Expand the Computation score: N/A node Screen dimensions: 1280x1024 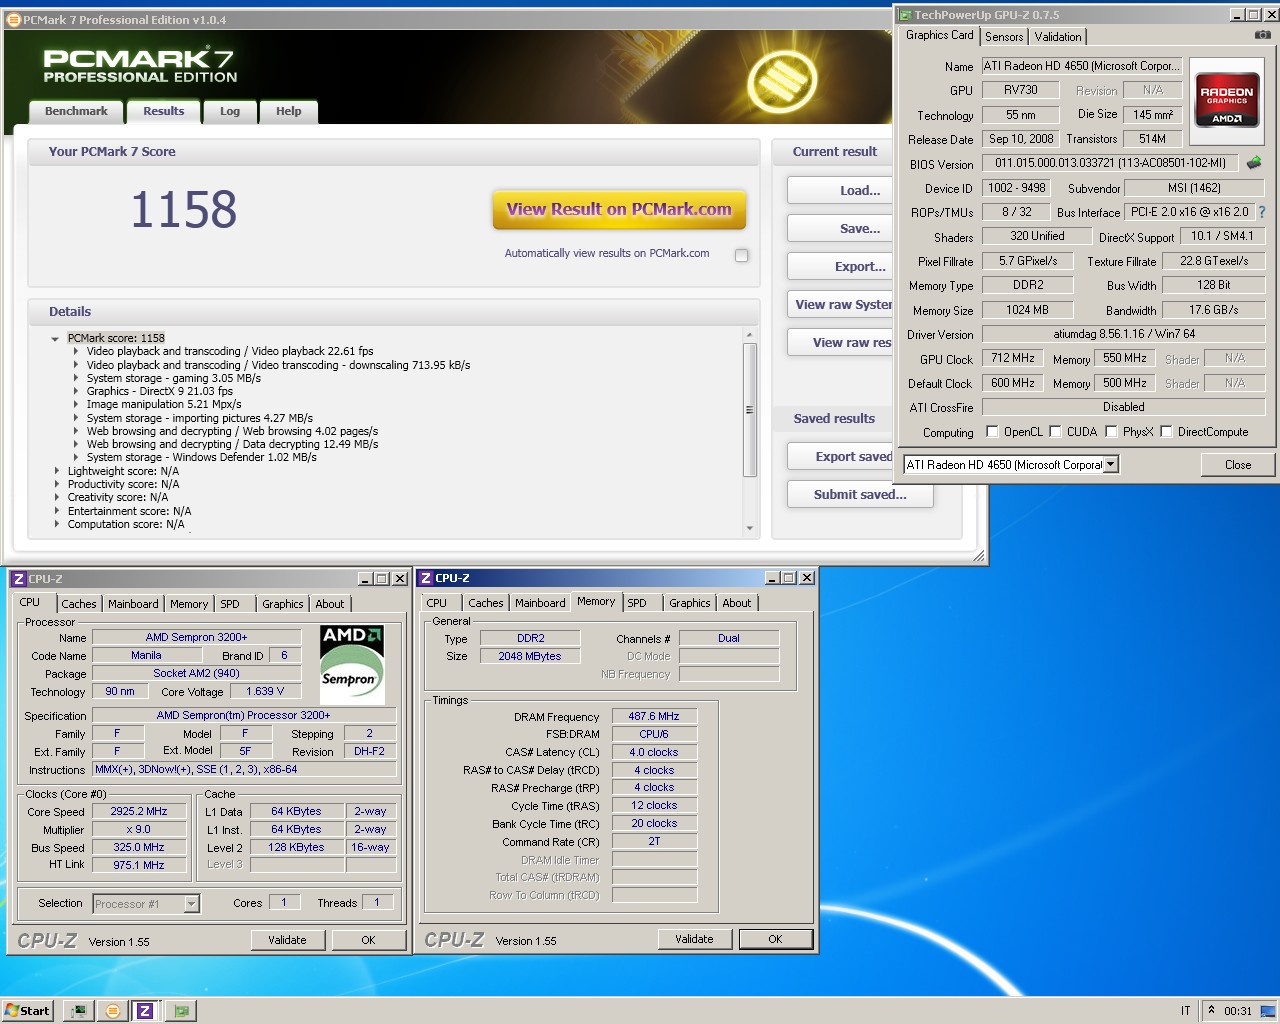[56, 524]
